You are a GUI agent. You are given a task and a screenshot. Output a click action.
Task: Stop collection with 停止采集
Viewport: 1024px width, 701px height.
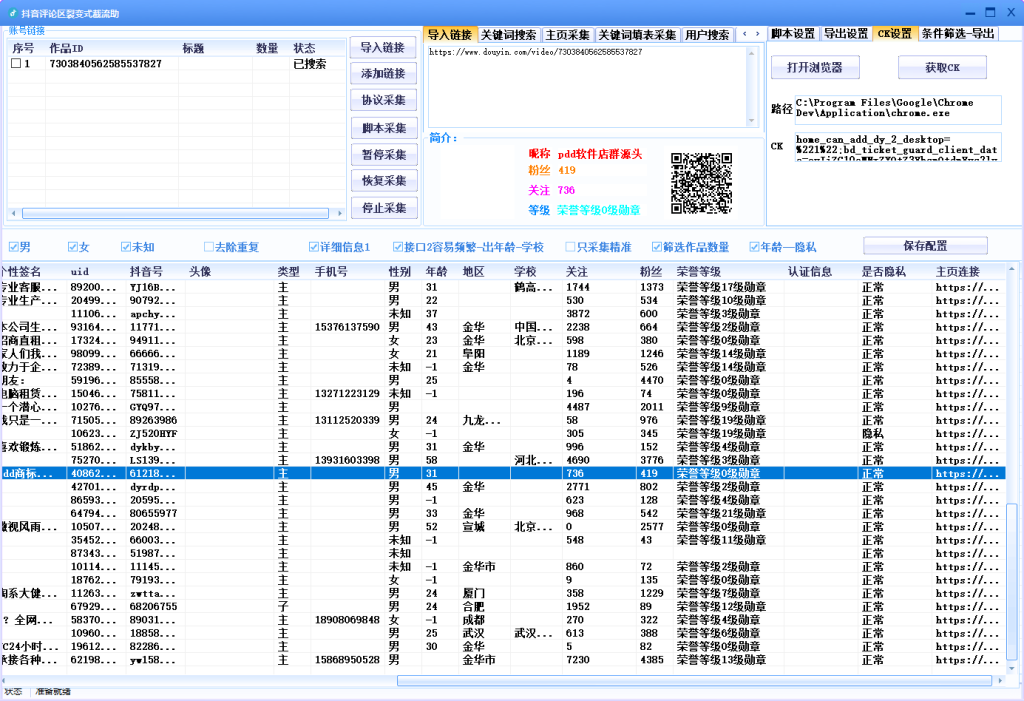click(381, 209)
